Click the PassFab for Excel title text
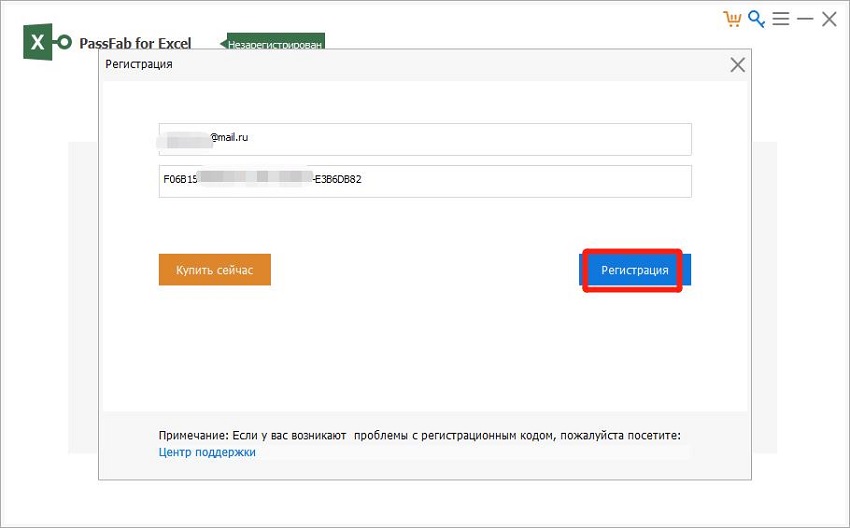This screenshot has height=528, width=850. click(x=135, y=43)
